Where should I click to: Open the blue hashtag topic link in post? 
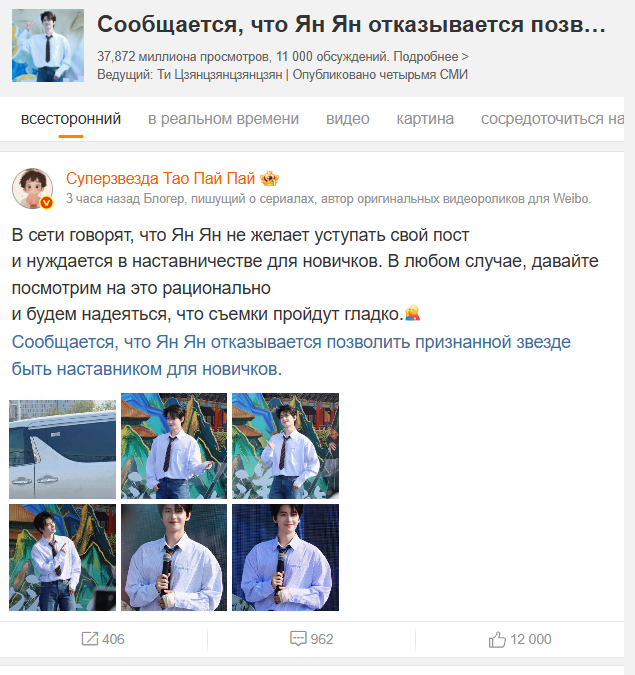[291, 356]
